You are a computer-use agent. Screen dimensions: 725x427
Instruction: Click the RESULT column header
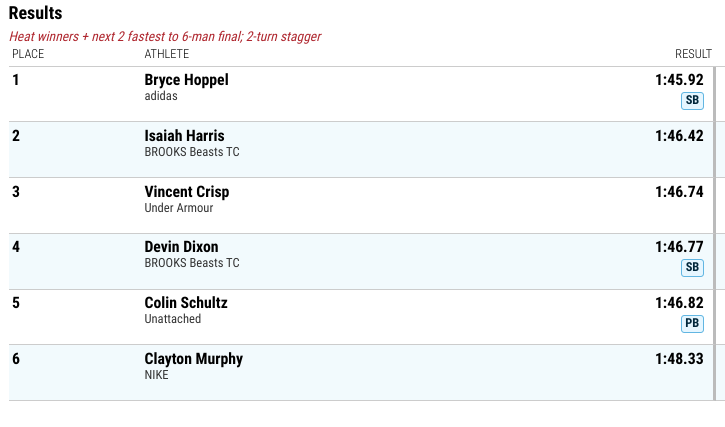(693, 54)
